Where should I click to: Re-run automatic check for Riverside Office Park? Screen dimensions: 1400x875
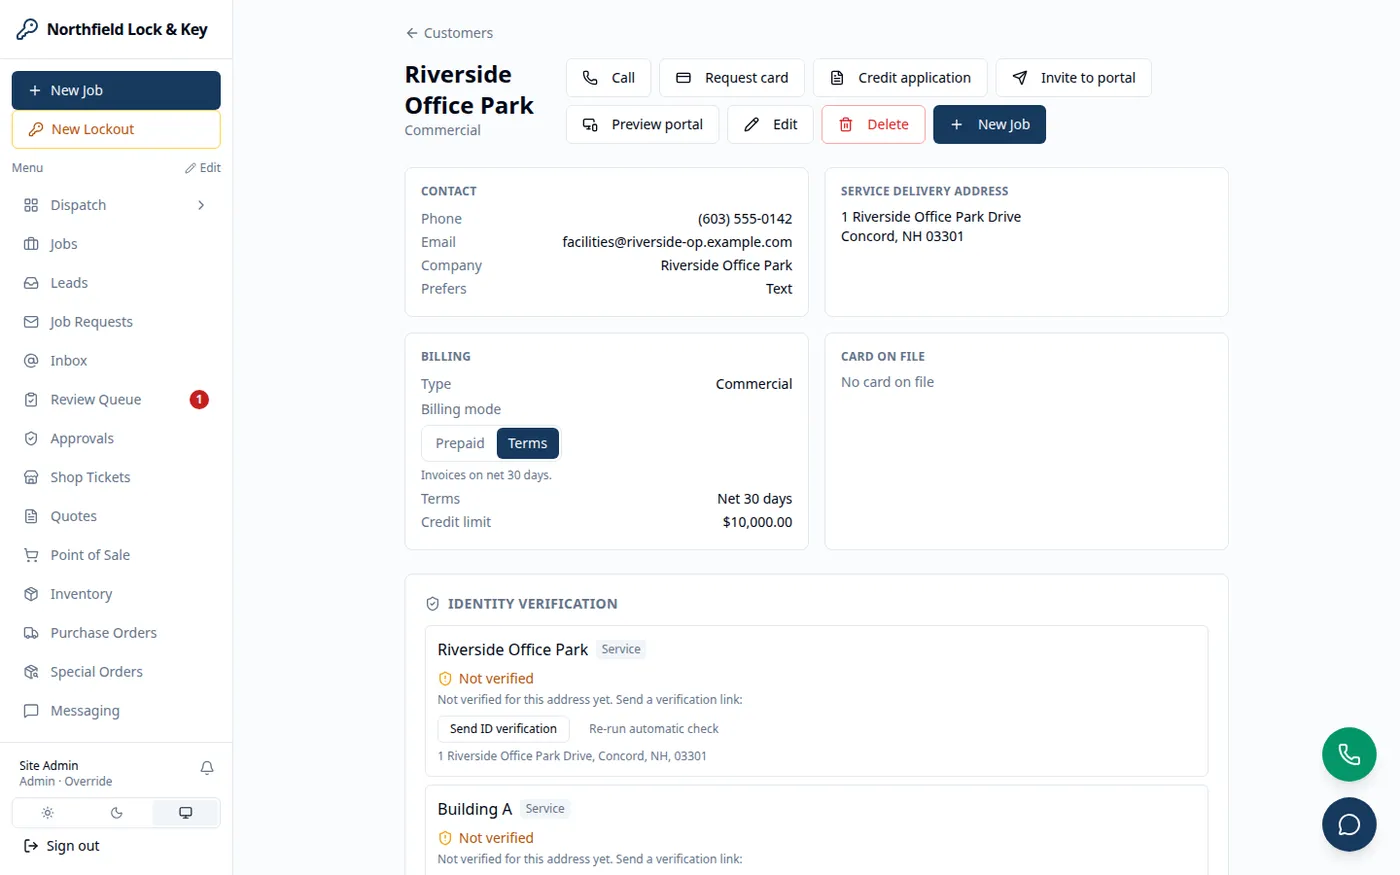pos(654,729)
